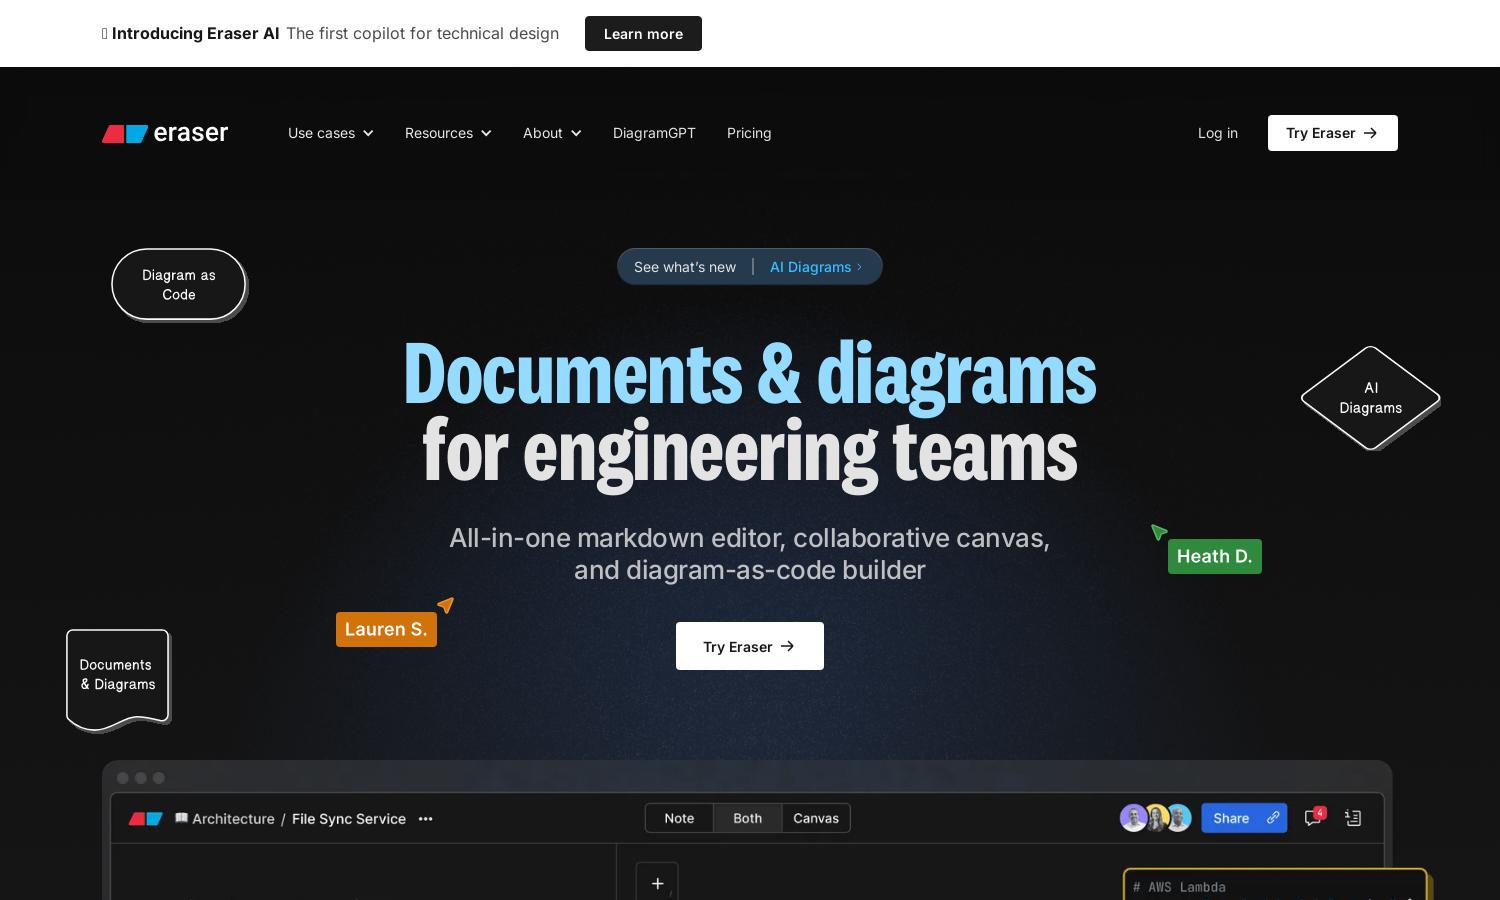
Task: Click the Heath D. cursor label
Action: (x=1215, y=556)
